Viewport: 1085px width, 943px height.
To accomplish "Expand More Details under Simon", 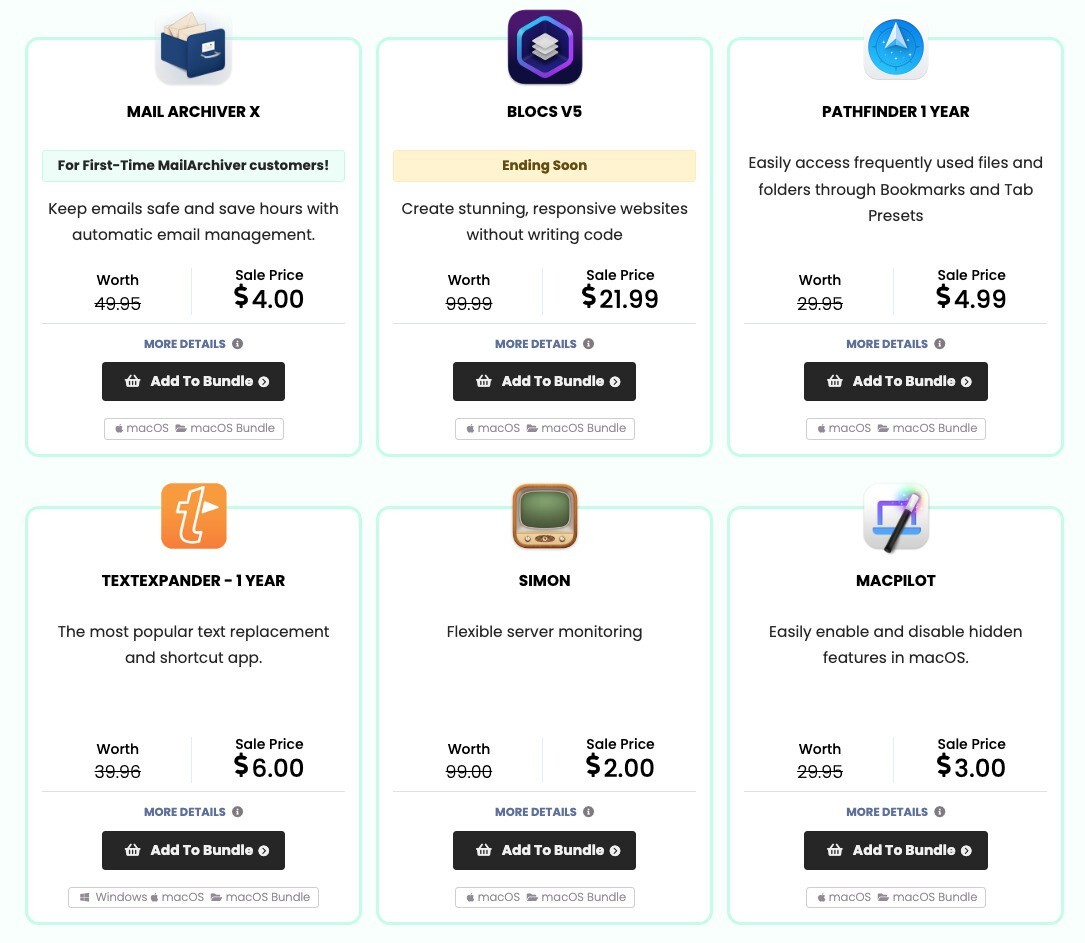I will [536, 811].
